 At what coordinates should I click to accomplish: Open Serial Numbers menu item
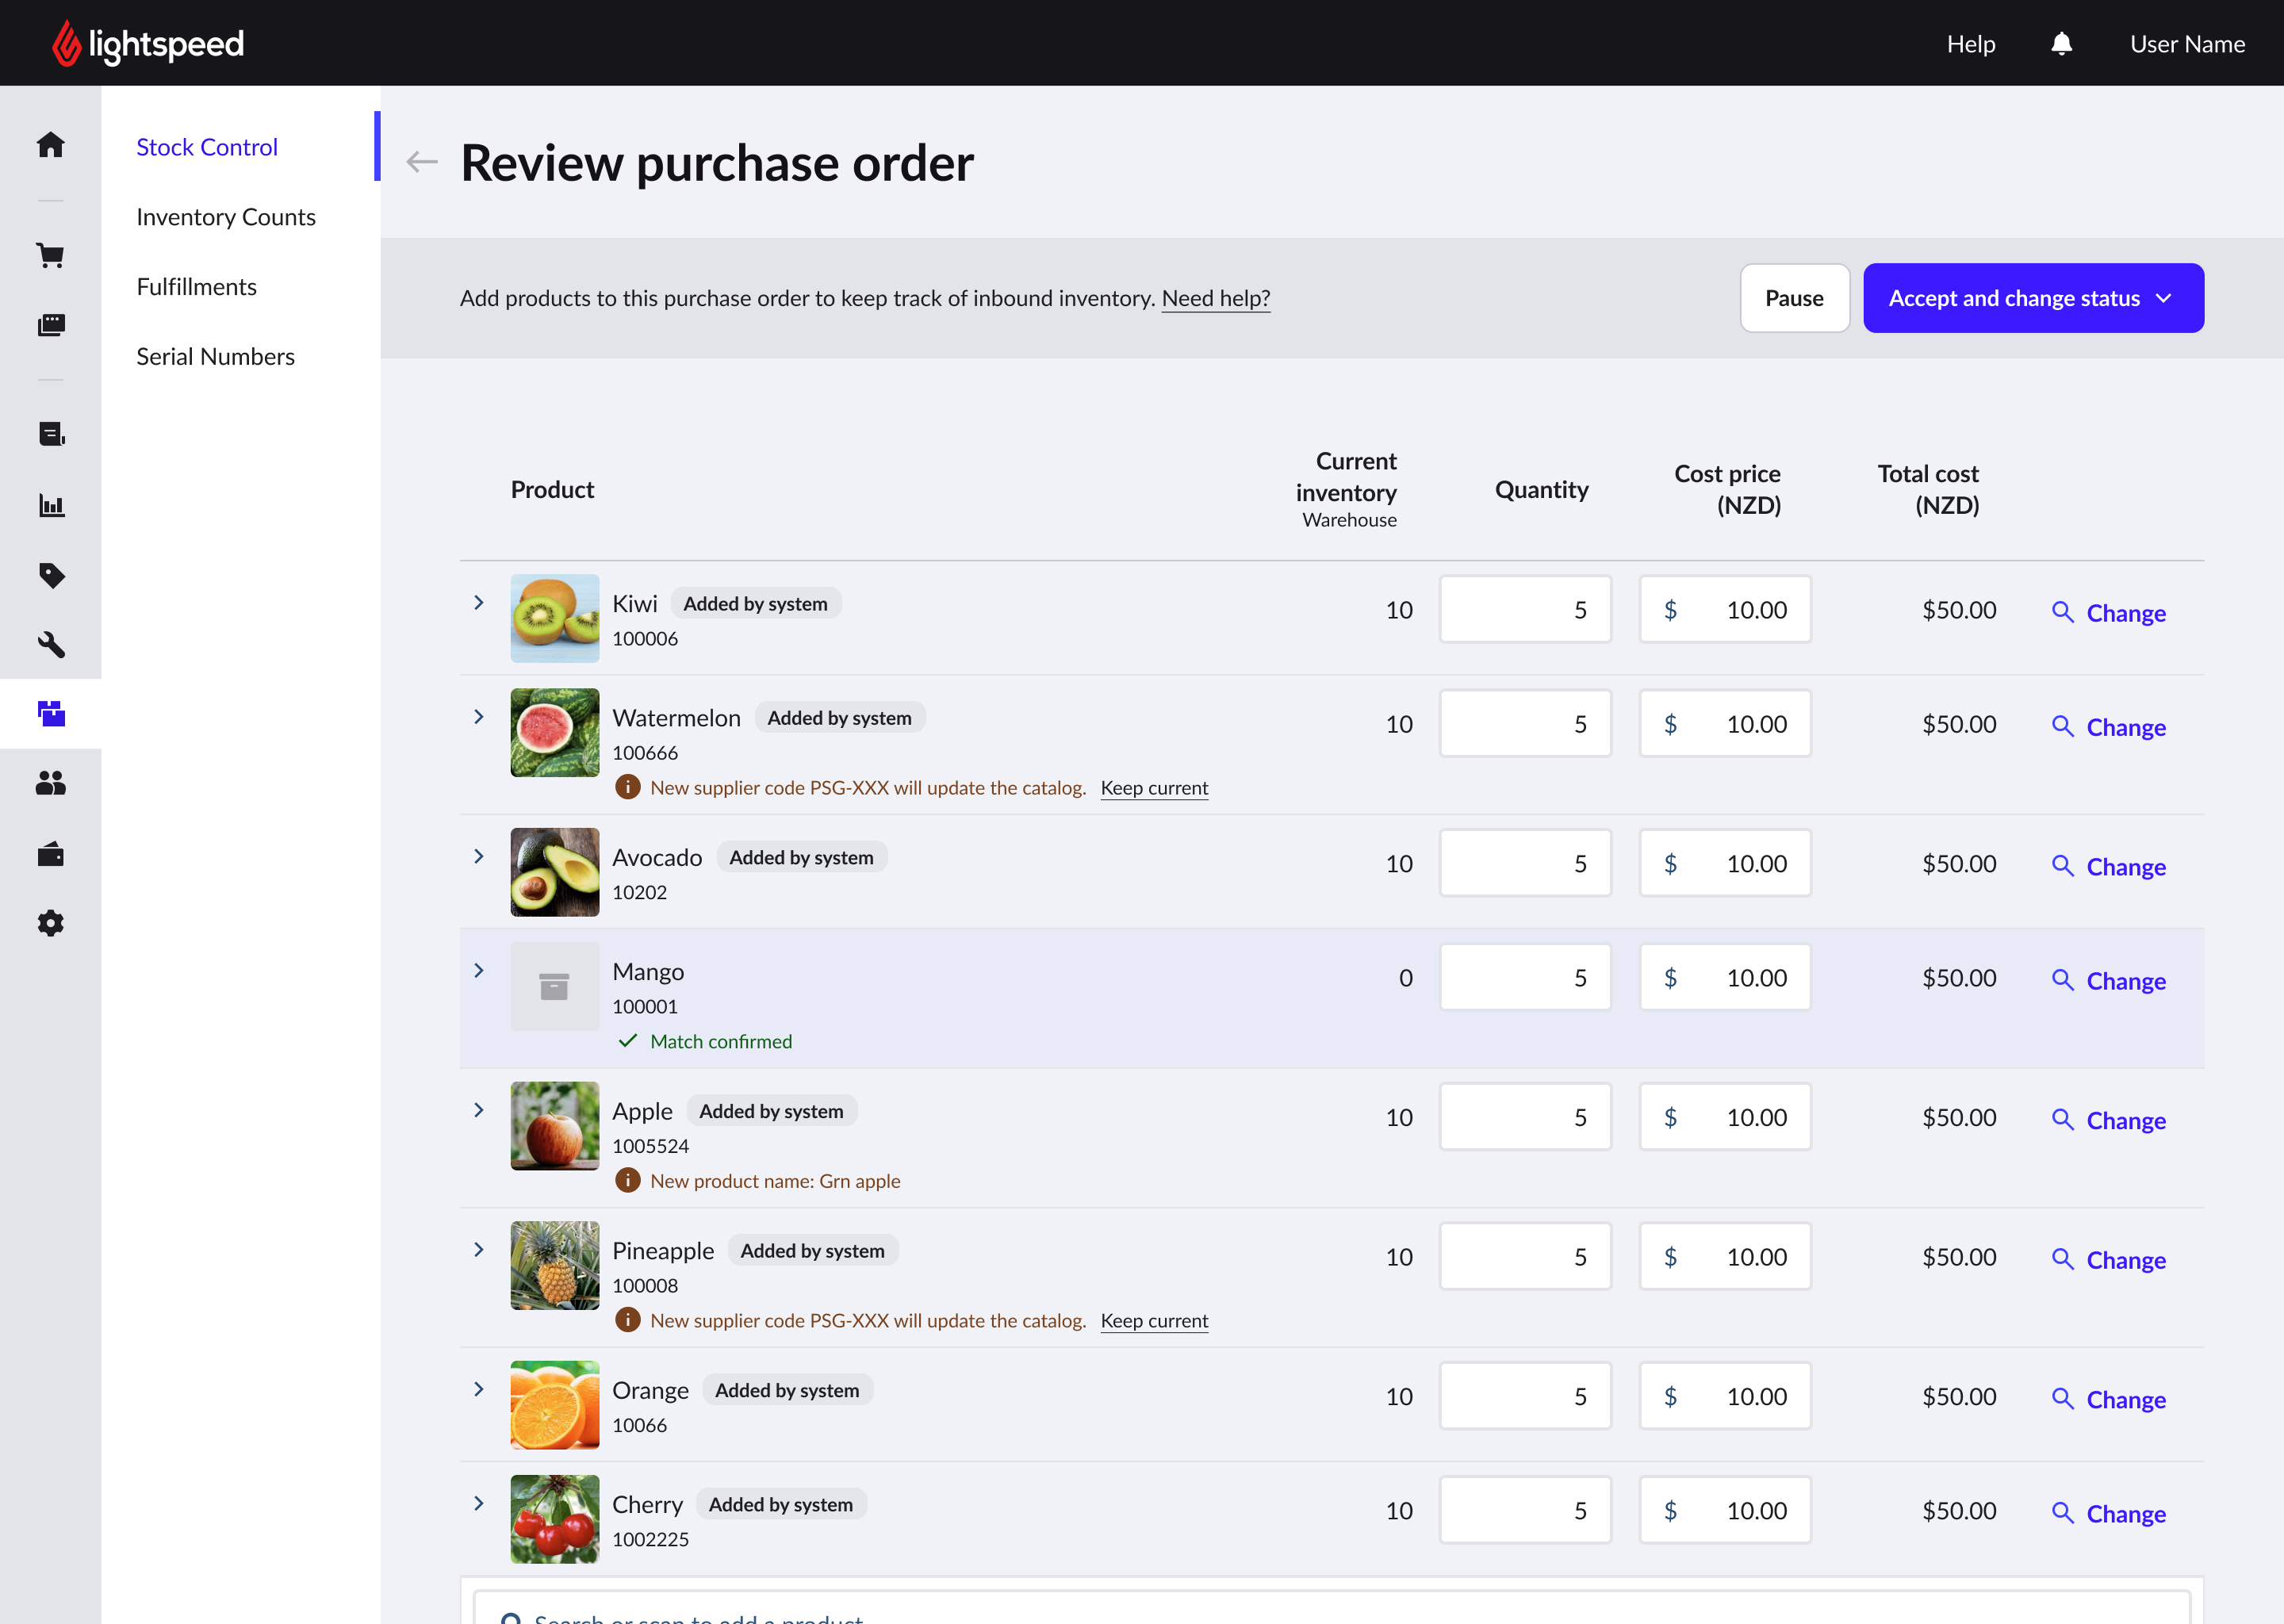[x=215, y=357]
